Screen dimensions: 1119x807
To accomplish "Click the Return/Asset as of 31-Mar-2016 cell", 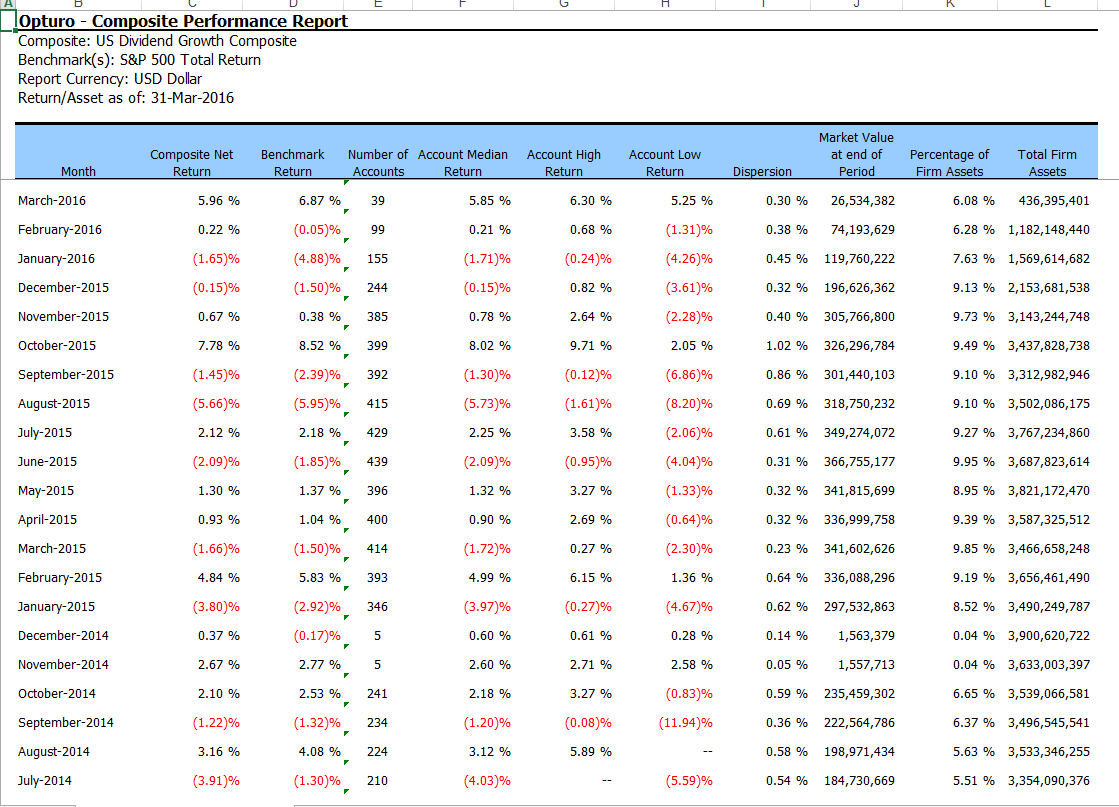I will click(126, 98).
